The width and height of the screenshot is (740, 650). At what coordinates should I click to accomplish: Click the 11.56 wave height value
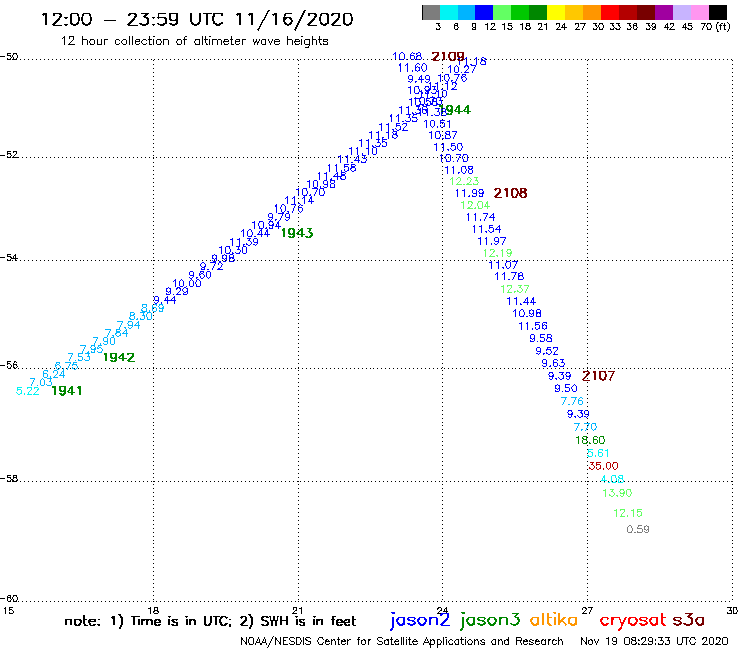tap(532, 326)
